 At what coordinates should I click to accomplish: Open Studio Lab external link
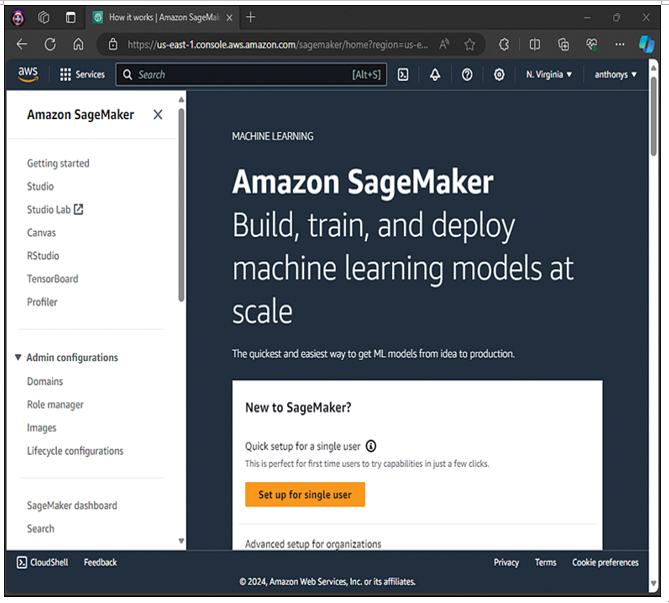[x=55, y=210]
